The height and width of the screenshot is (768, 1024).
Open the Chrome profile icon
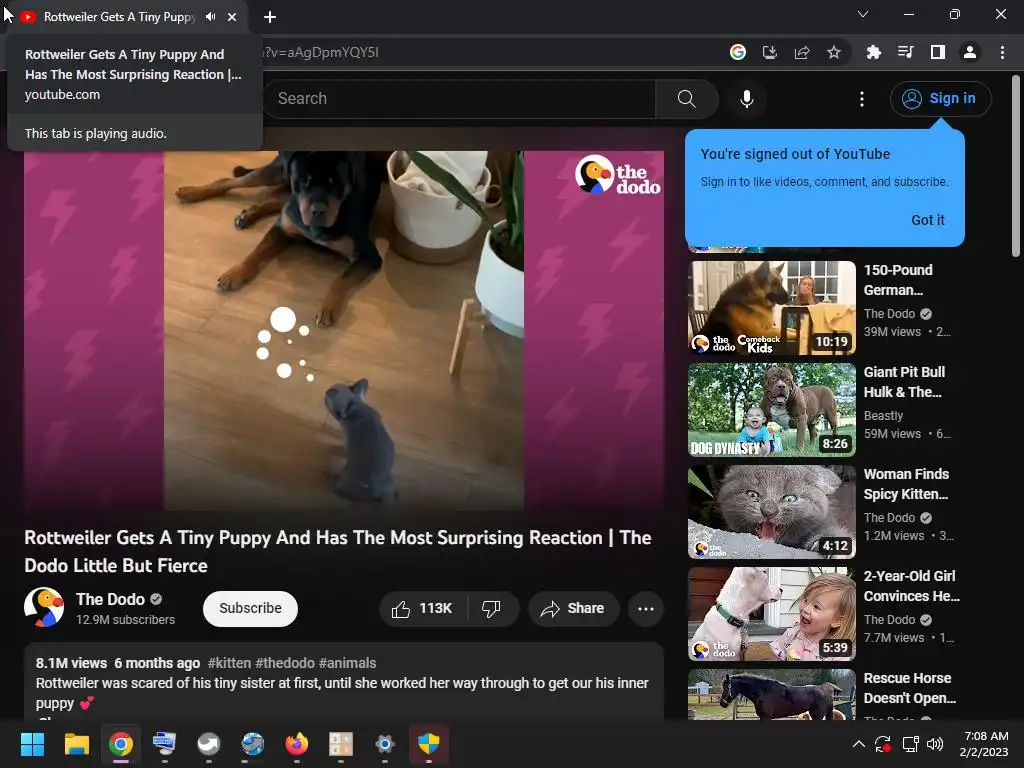point(970,52)
